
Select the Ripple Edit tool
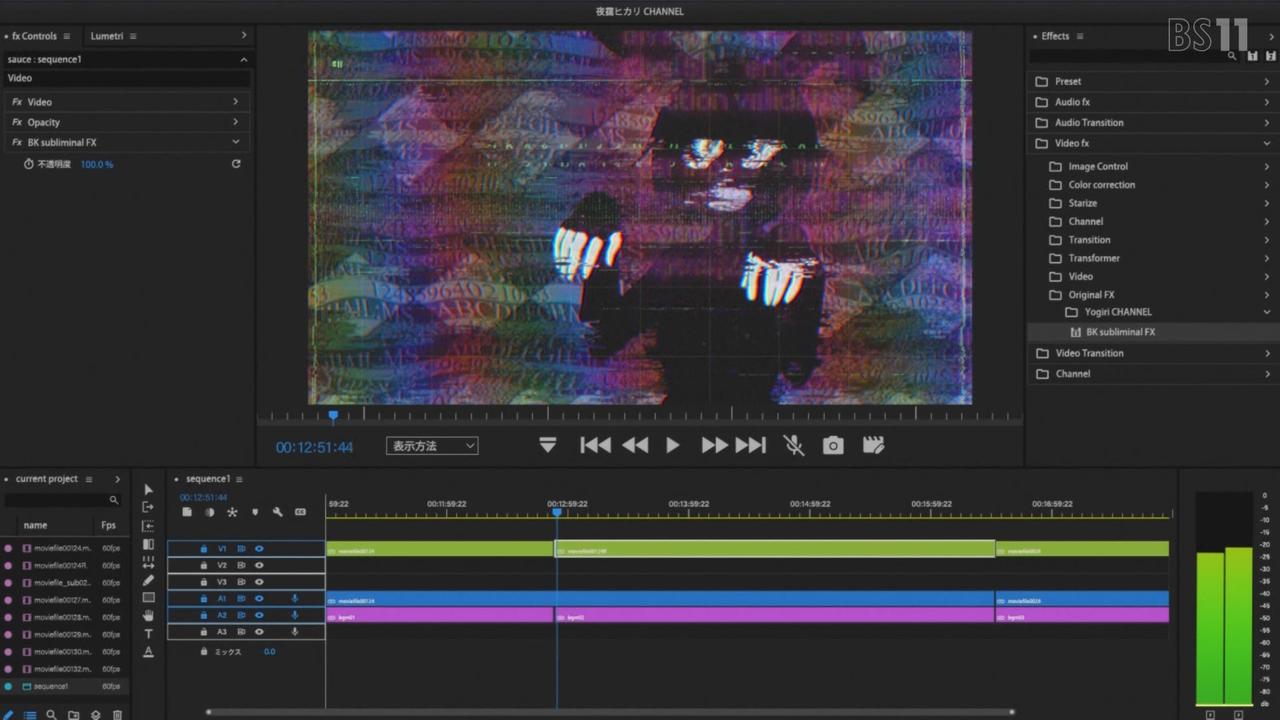[149, 526]
